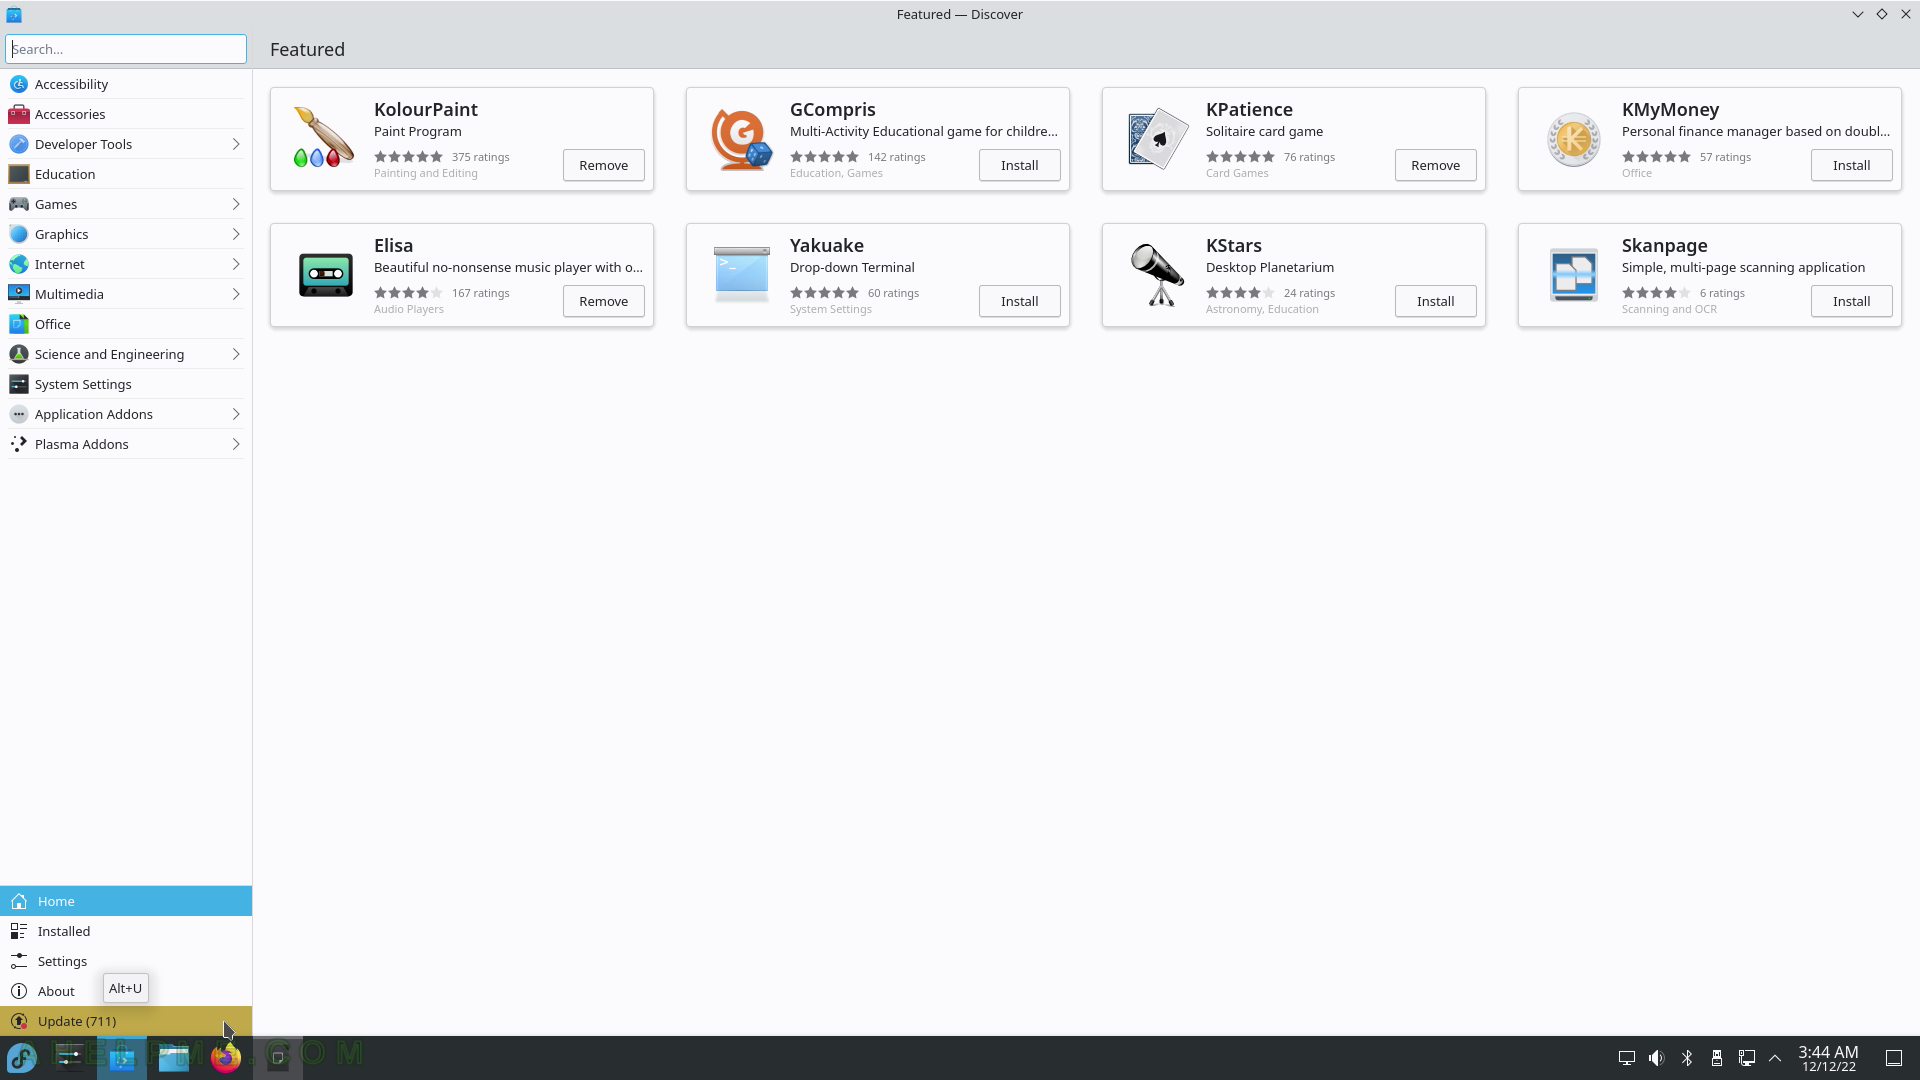The width and height of the screenshot is (1920, 1080).
Task: Expand the Developer Tools category
Action: (x=236, y=144)
